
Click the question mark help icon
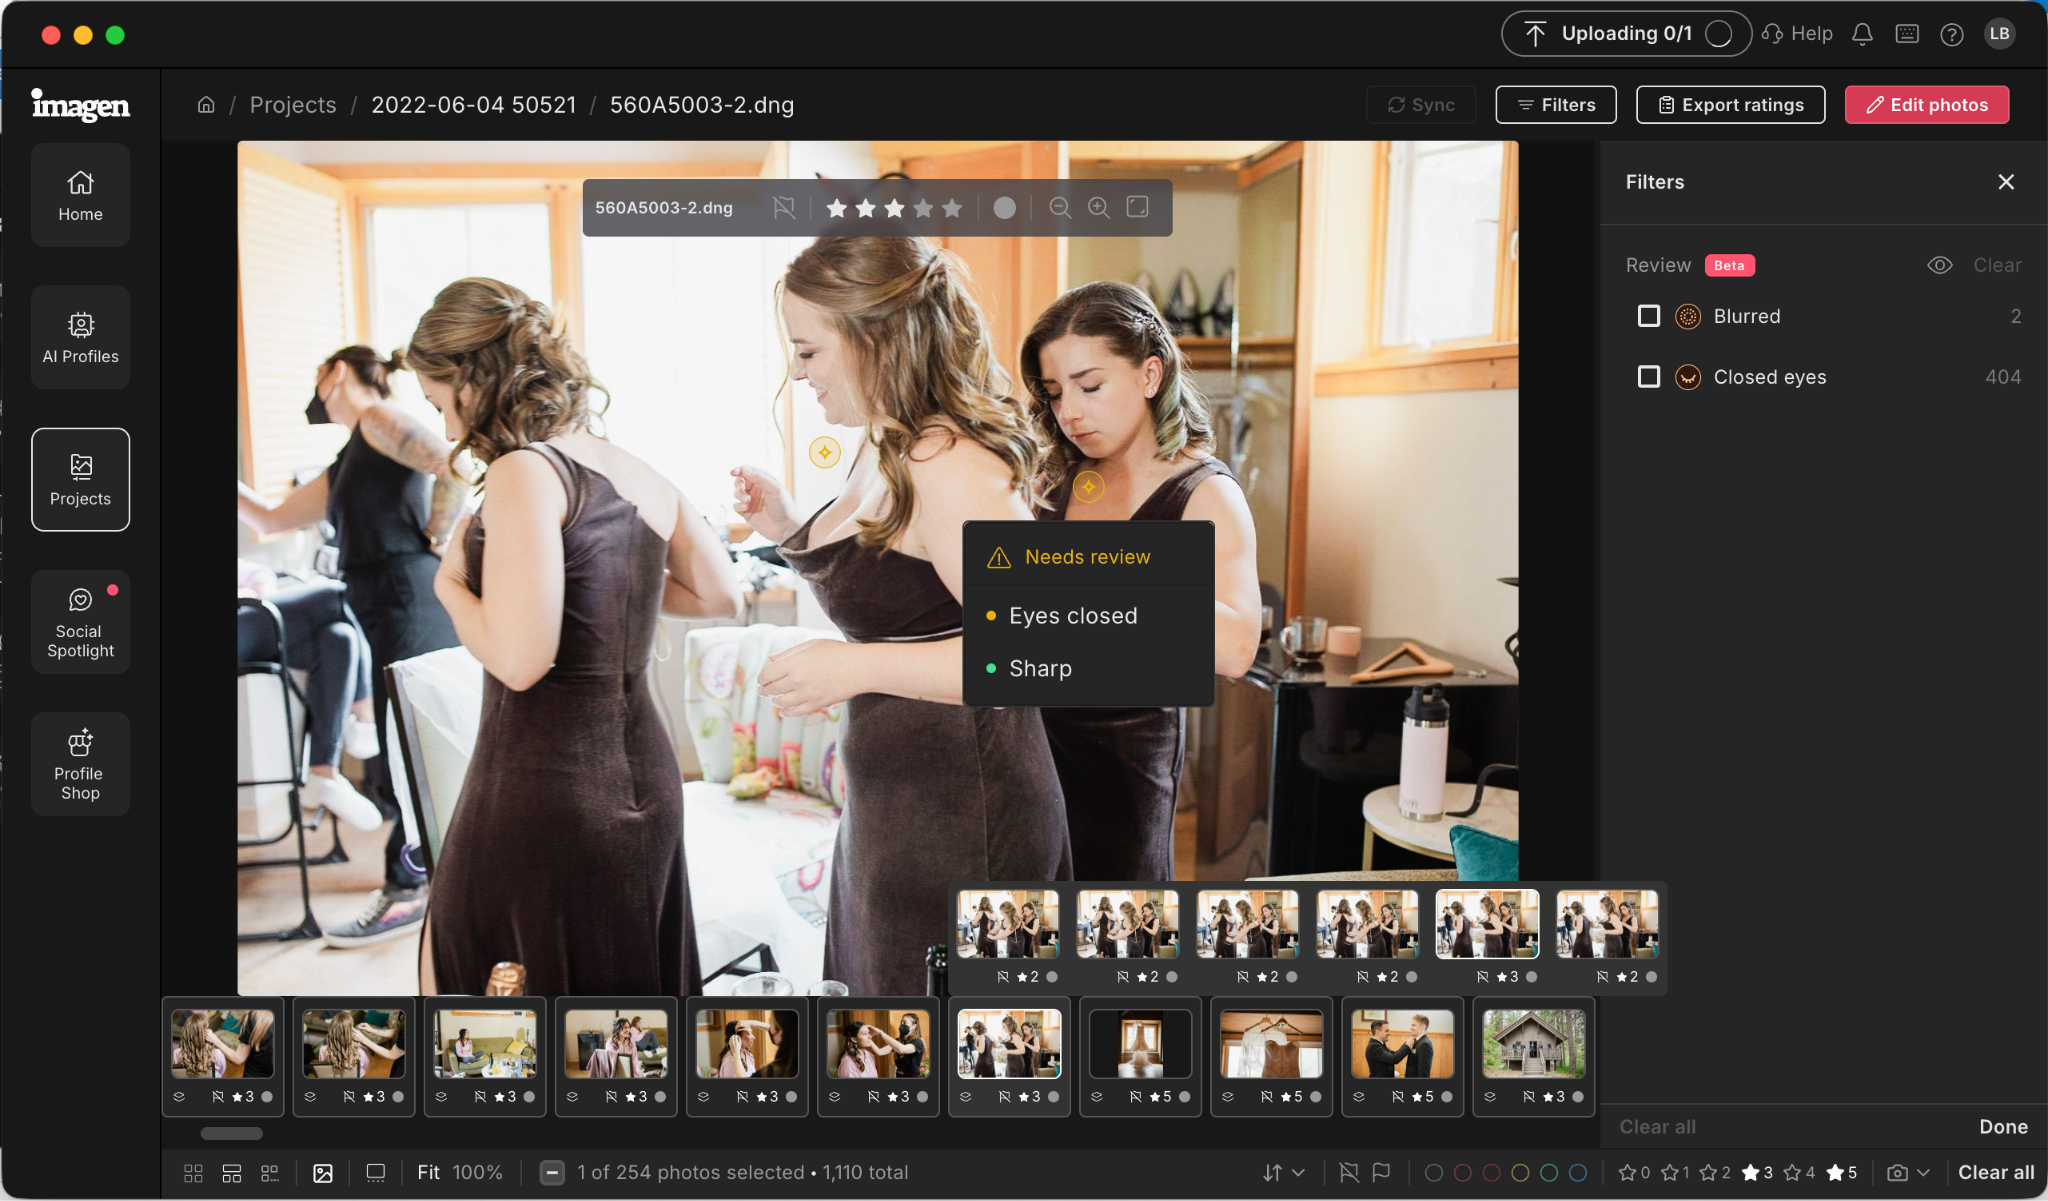1951,34
